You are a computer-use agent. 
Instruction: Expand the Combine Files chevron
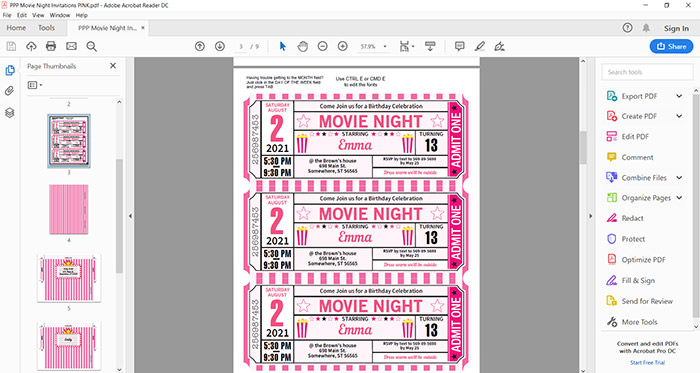point(679,178)
